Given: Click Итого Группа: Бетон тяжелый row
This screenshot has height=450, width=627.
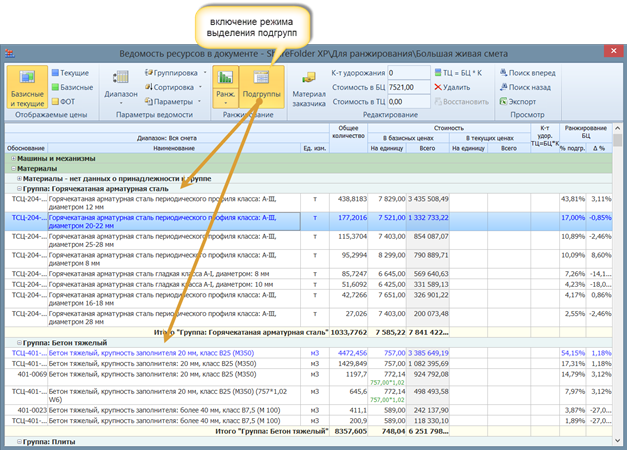Looking at the screenshot, I should point(308,431).
